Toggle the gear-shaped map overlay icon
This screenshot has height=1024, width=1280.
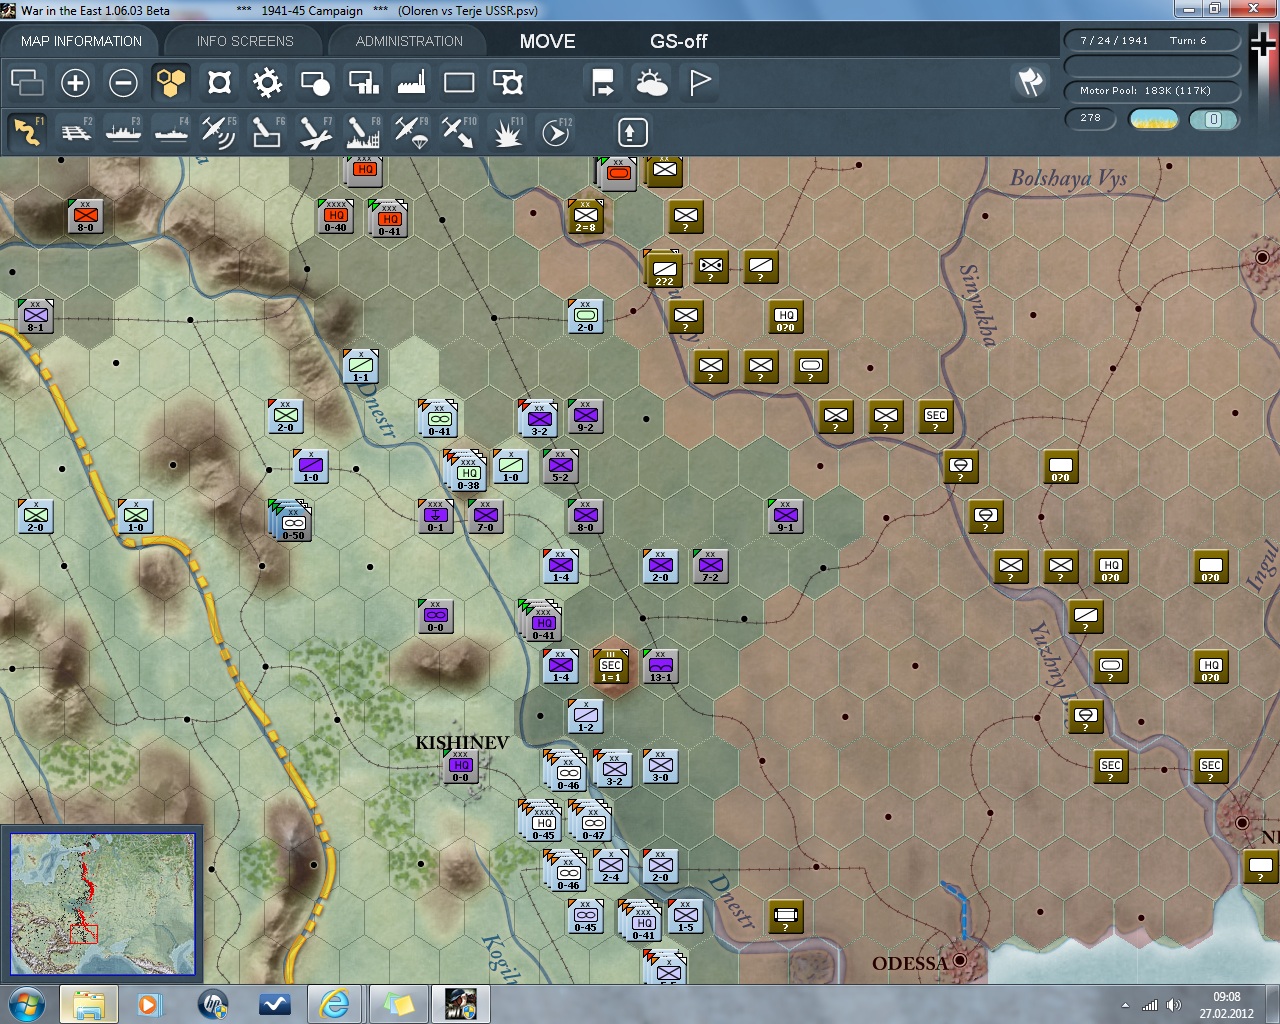(267, 82)
